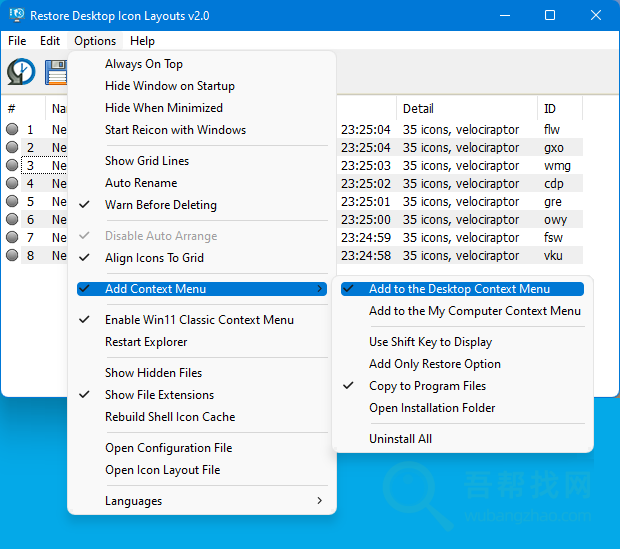620x549 pixels.
Task: Open the Help menu
Action: tap(142, 41)
